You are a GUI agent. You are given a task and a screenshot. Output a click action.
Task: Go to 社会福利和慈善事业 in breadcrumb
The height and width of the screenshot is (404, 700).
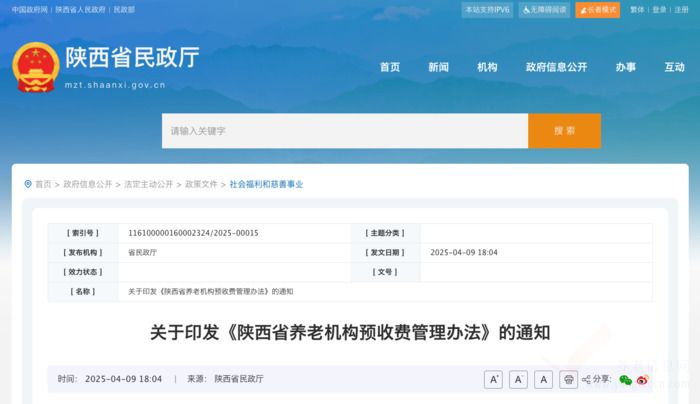point(266,184)
